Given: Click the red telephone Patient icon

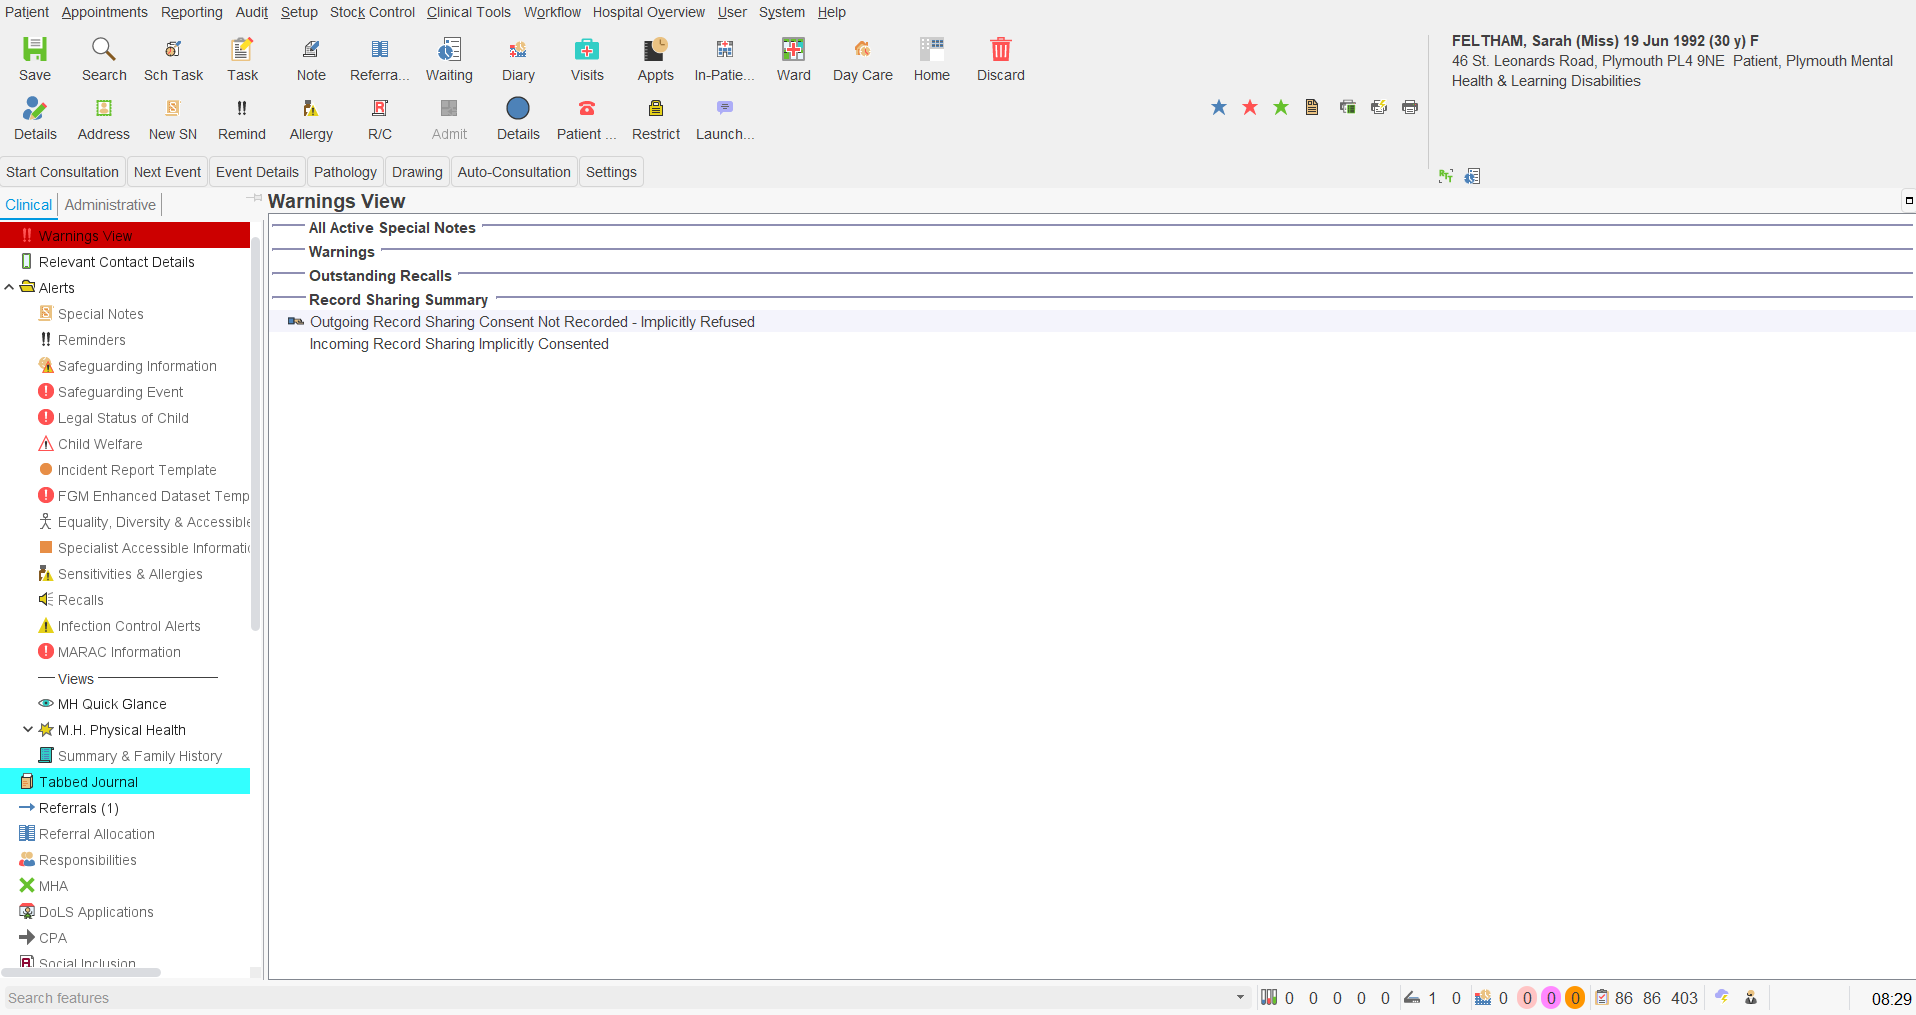Looking at the screenshot, I should point(587,108).
